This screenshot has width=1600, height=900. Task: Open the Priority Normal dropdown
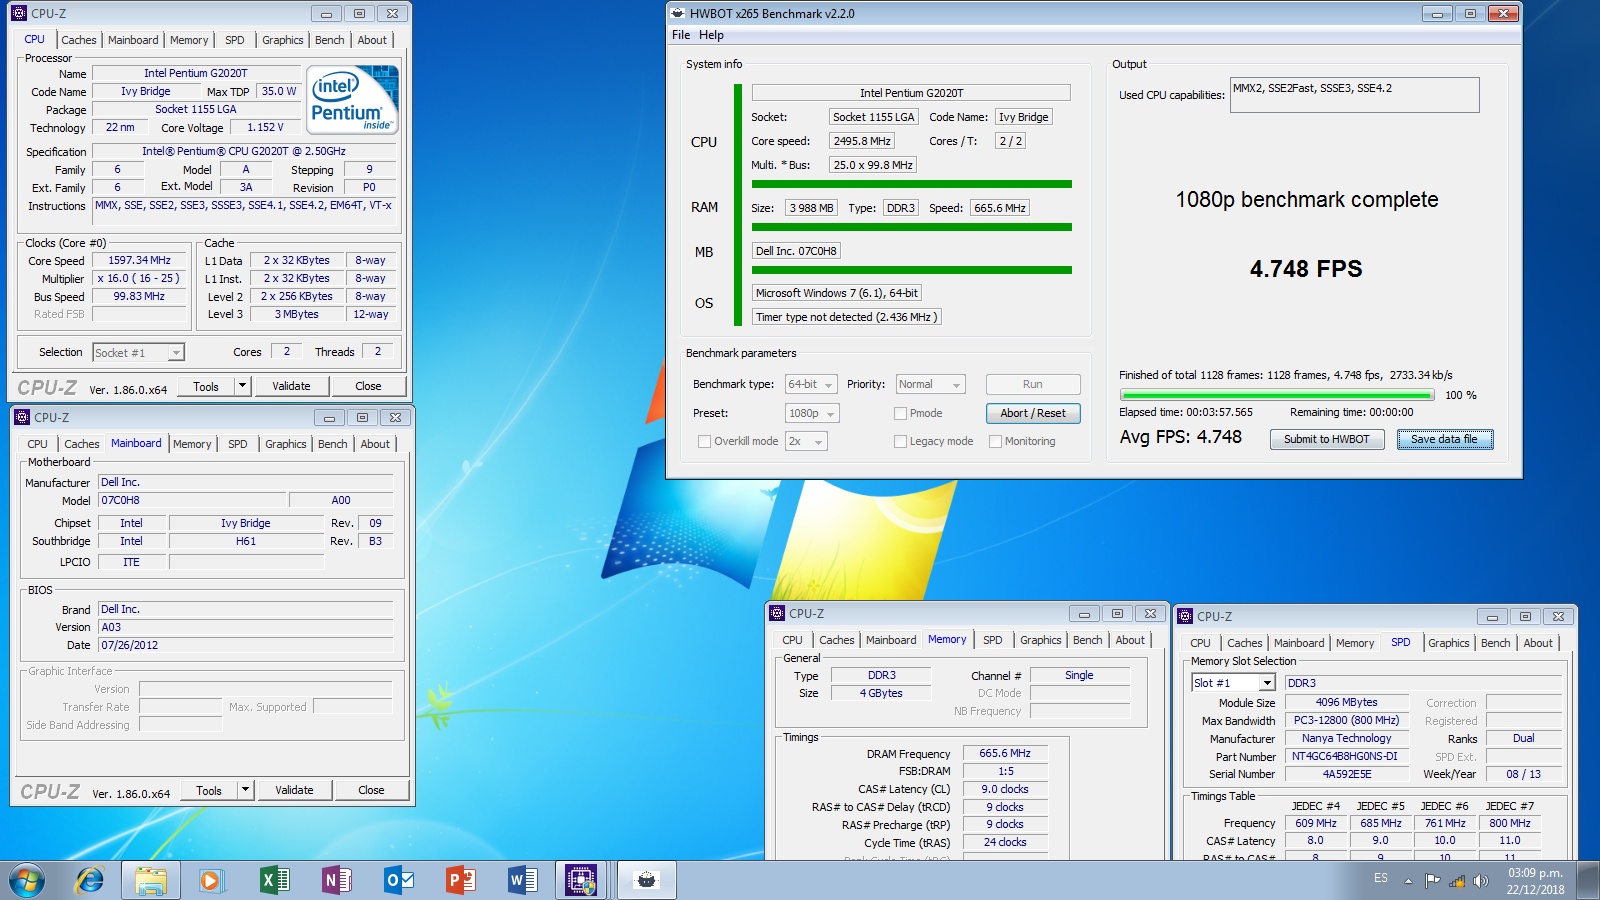click(930, 384)
